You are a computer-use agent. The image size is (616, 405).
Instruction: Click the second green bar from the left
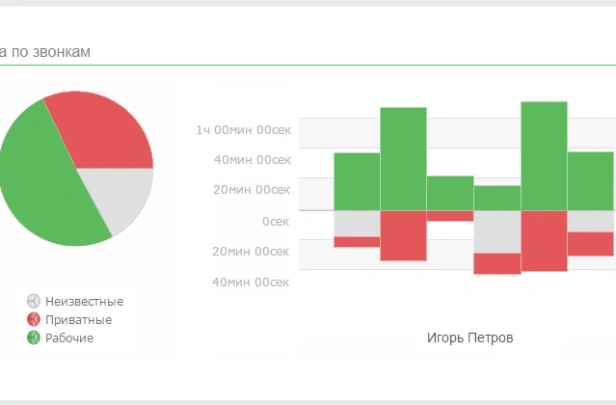click(x=403, y=158)
